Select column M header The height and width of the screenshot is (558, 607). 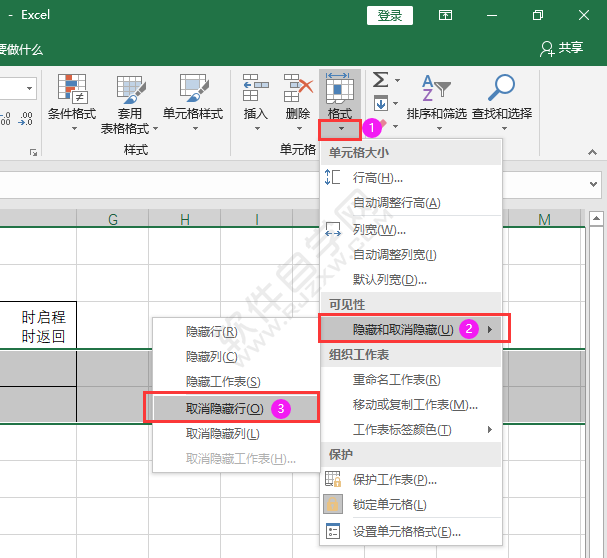[544, 219]
